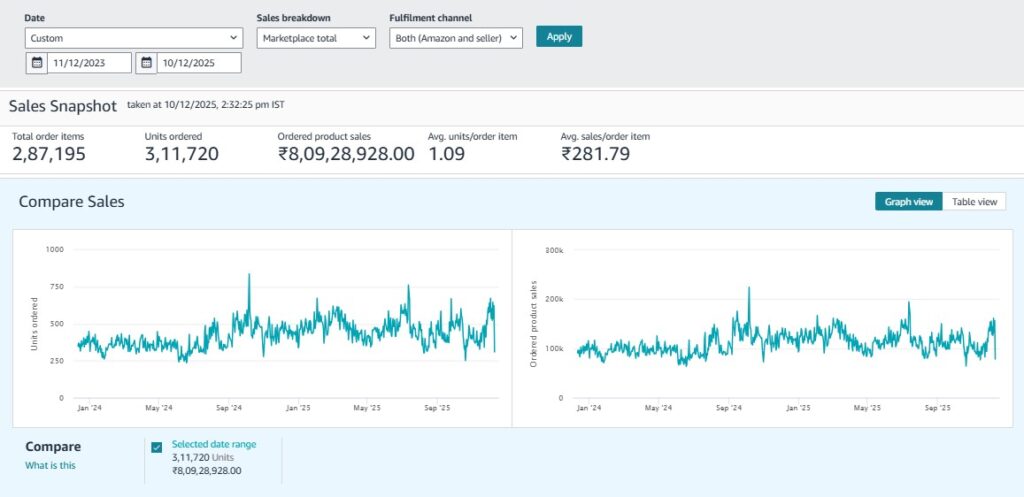Viewport: 1024px width, 497px height.
Task: Uncheck the Selected date range checkbox
Action: coord(157,447)
